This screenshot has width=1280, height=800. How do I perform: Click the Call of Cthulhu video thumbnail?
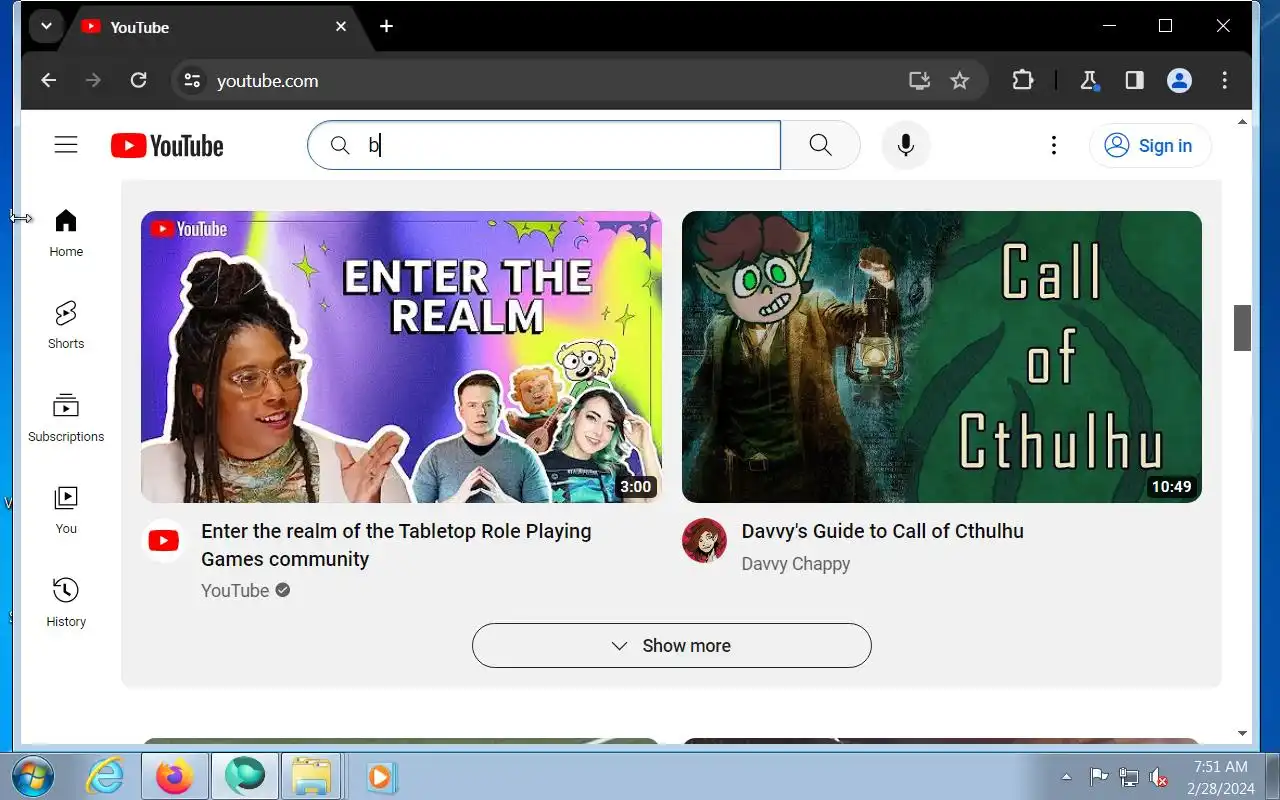[942, 357]
